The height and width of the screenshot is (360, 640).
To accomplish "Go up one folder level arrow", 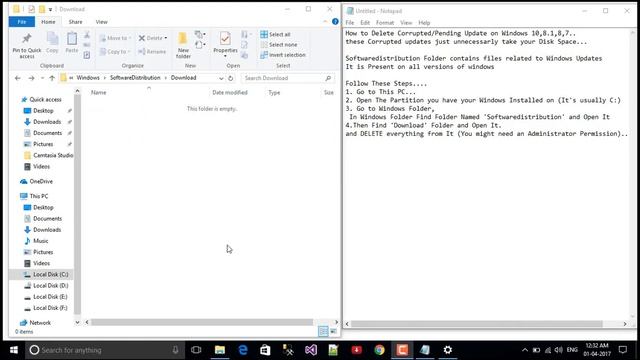I will point(52,78).
